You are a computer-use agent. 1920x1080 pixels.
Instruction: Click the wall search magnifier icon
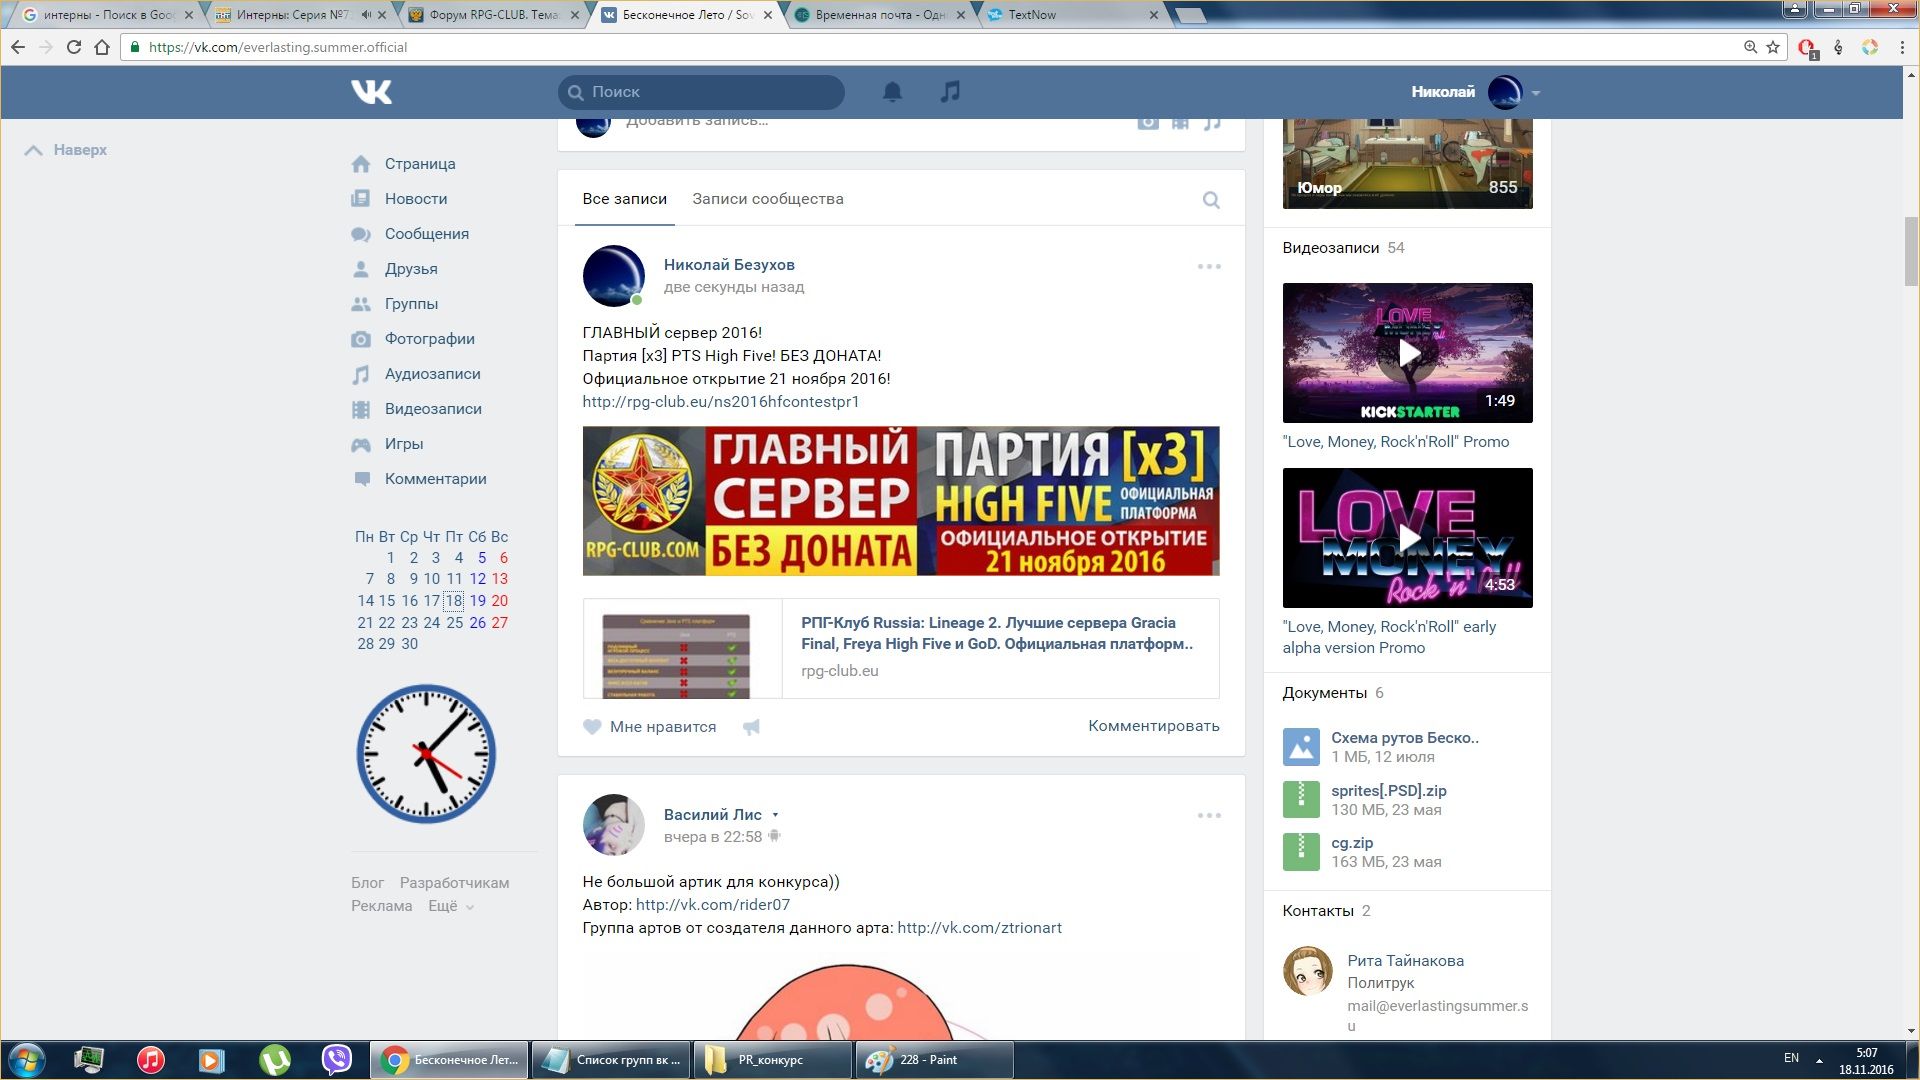[1210, 200]
